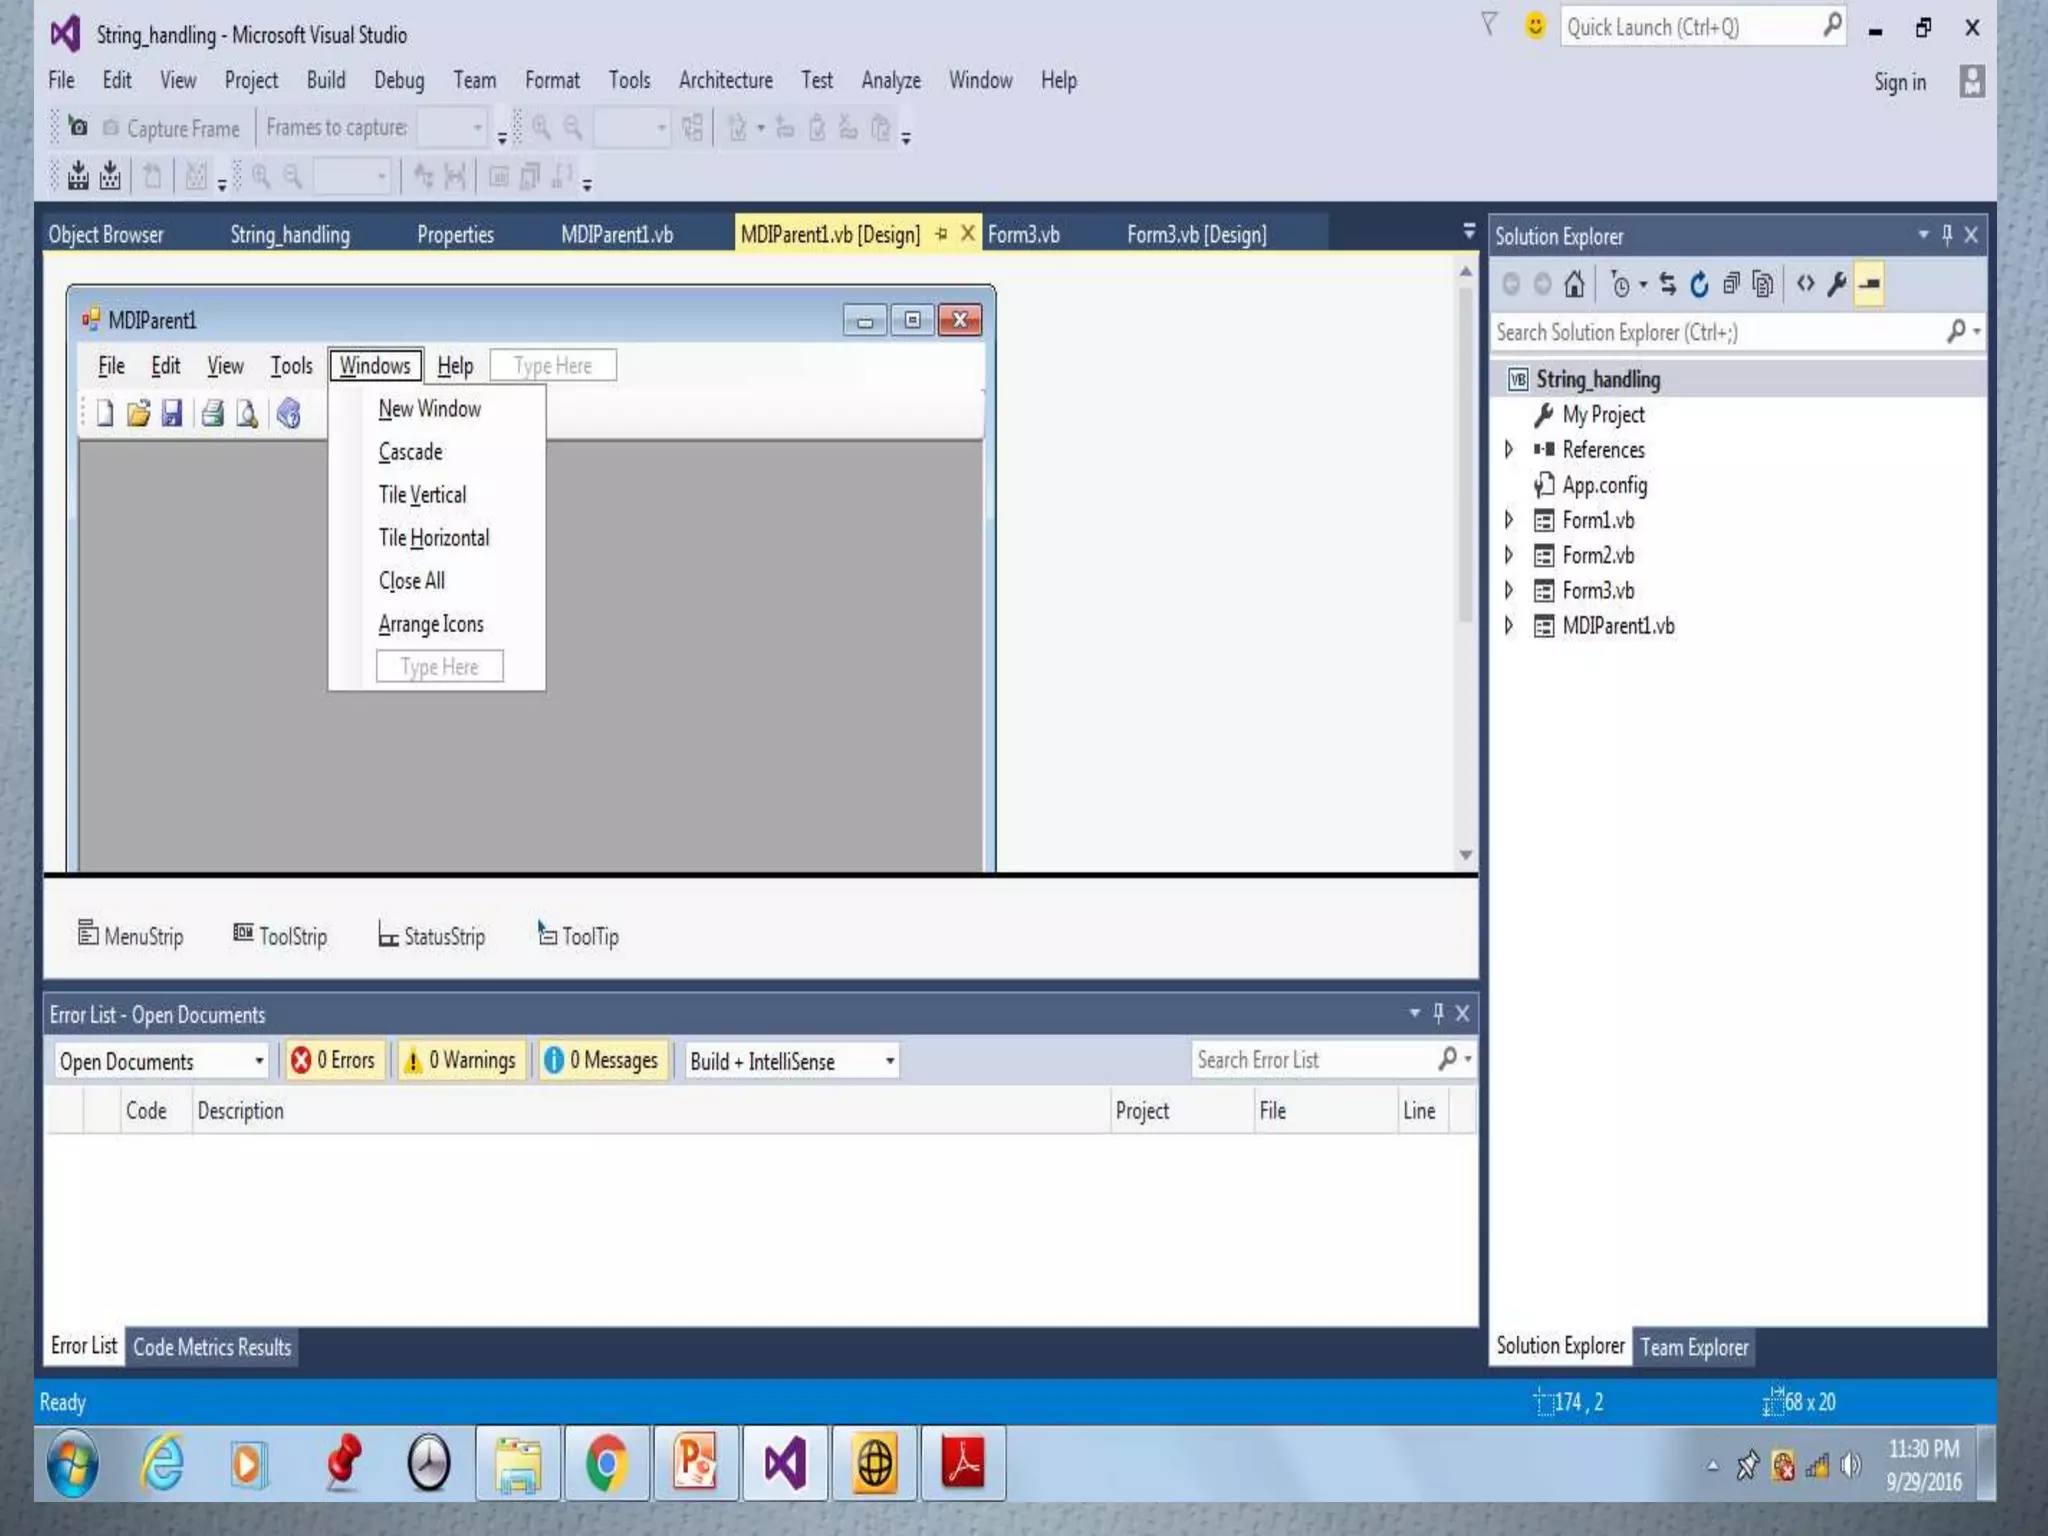Toggle the 0 Messages filter
Viewport: 2048px width, 1536px height.
click(602, 1060)
